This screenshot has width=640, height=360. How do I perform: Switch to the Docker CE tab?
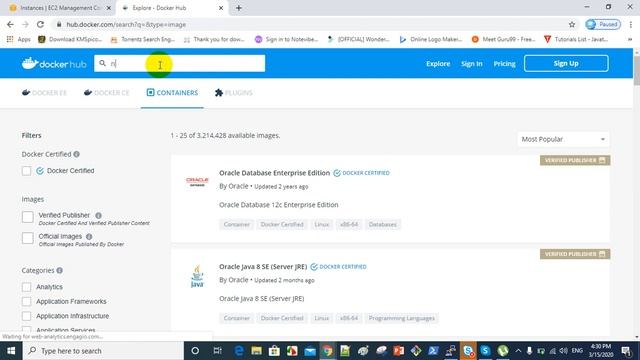(107, 93)
